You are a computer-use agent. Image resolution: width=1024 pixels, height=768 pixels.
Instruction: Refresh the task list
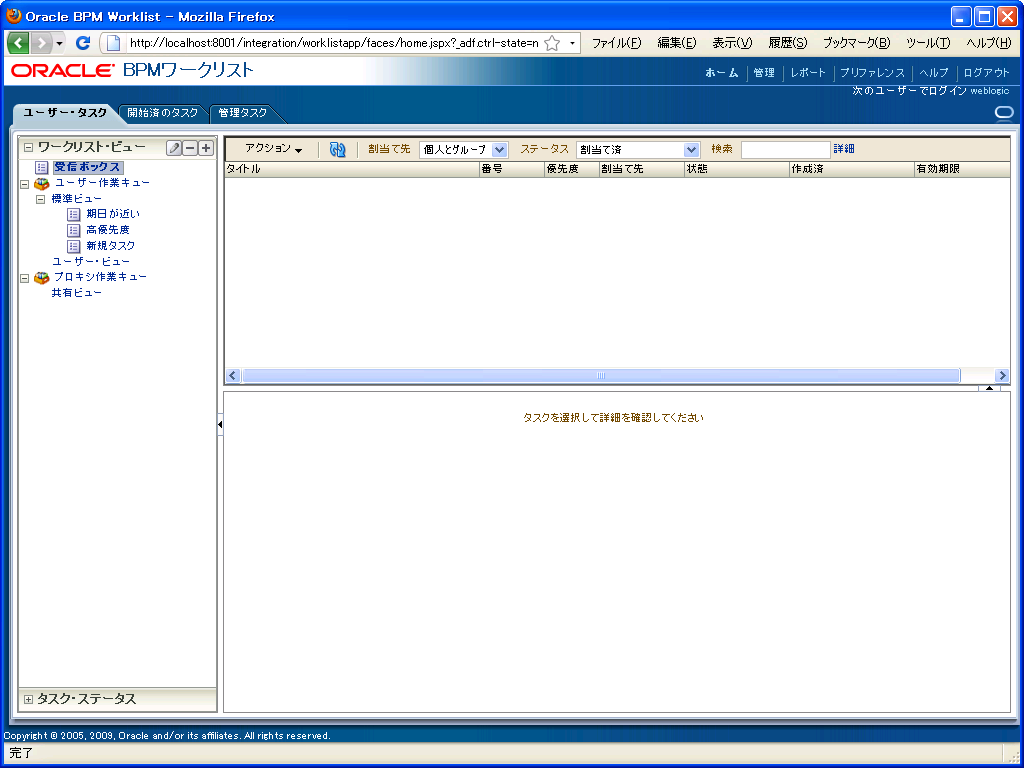coord(338,149)
